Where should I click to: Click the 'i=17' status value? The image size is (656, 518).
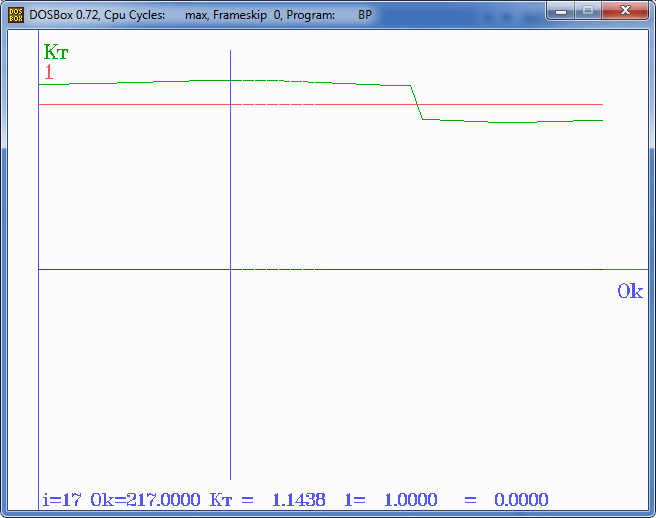coord(62,500)
